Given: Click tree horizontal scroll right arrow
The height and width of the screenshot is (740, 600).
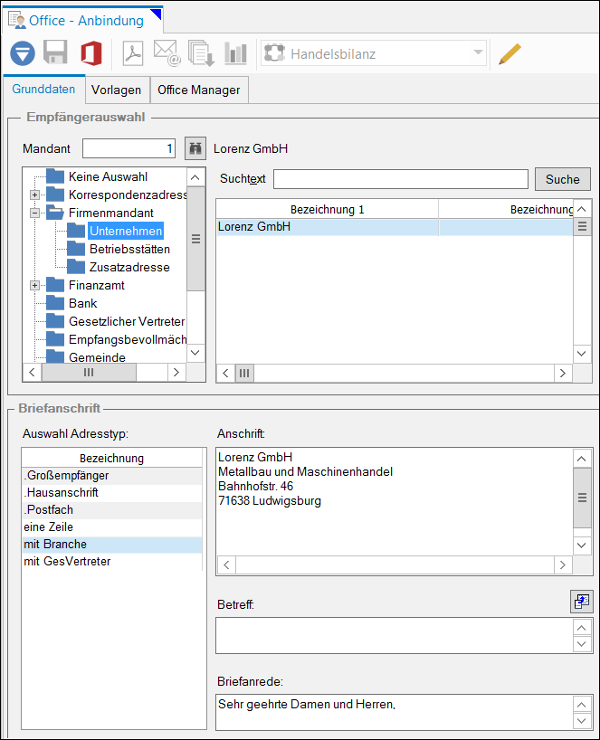Looking at the screenshot, I should [x=177, y=372].
